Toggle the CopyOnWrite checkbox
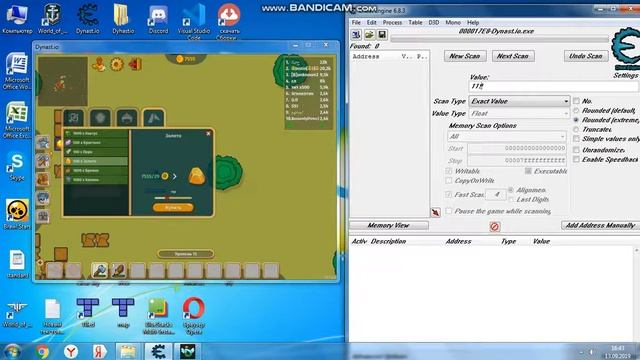640x360 pixels. [449, 180]
